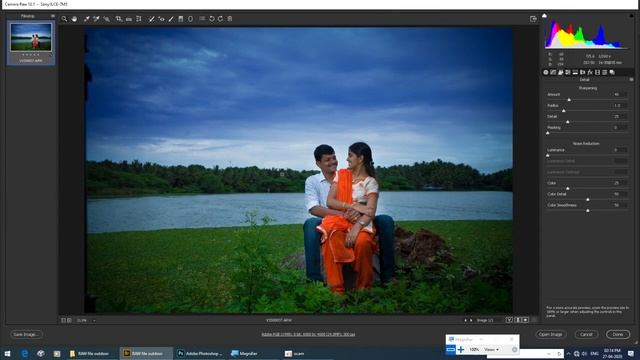Select the Transform tool

point(139,19)
